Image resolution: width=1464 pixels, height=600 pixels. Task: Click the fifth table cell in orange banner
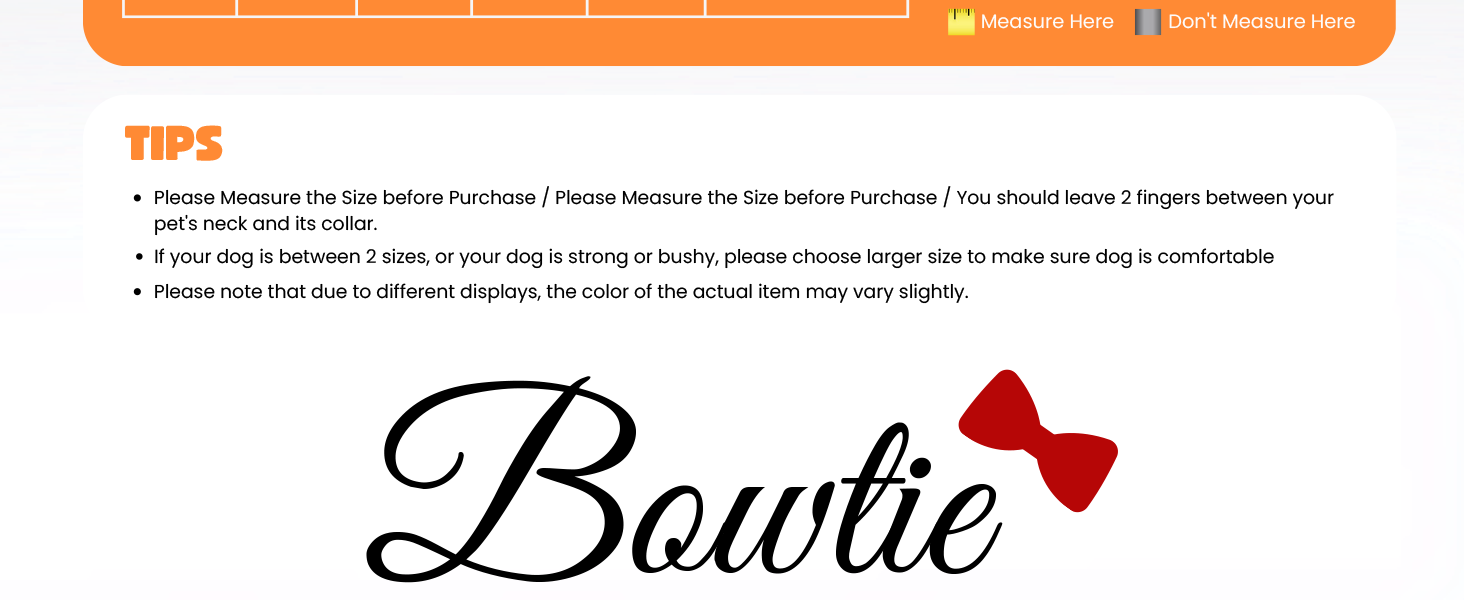click(647, 7)
